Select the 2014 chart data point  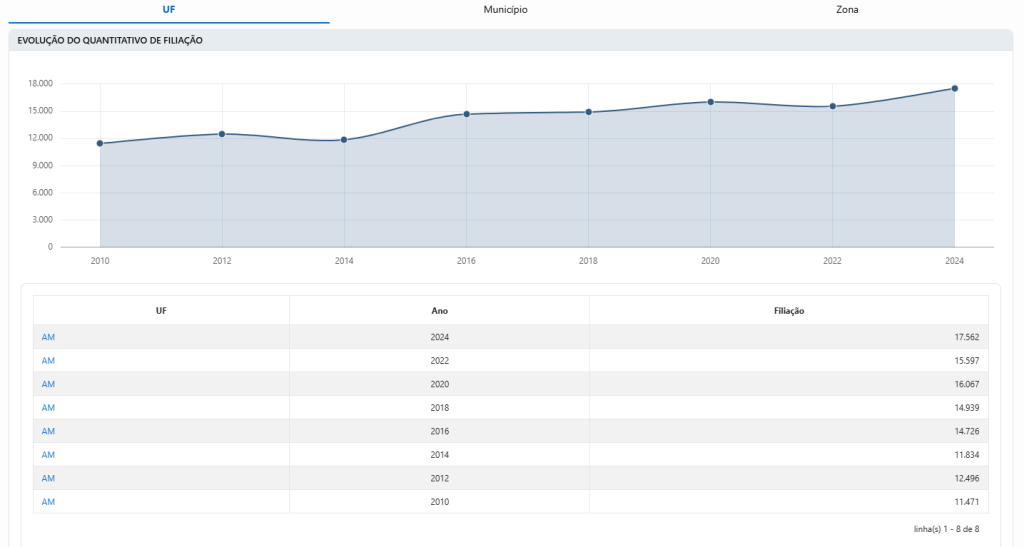pos(344,140)
